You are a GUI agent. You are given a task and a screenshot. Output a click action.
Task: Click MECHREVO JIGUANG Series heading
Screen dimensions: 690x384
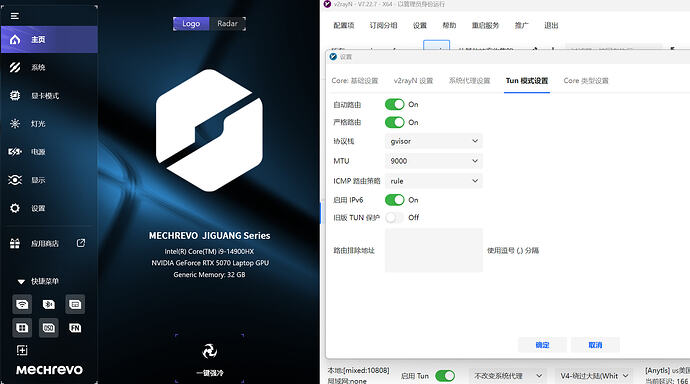[x=209, y=236]
